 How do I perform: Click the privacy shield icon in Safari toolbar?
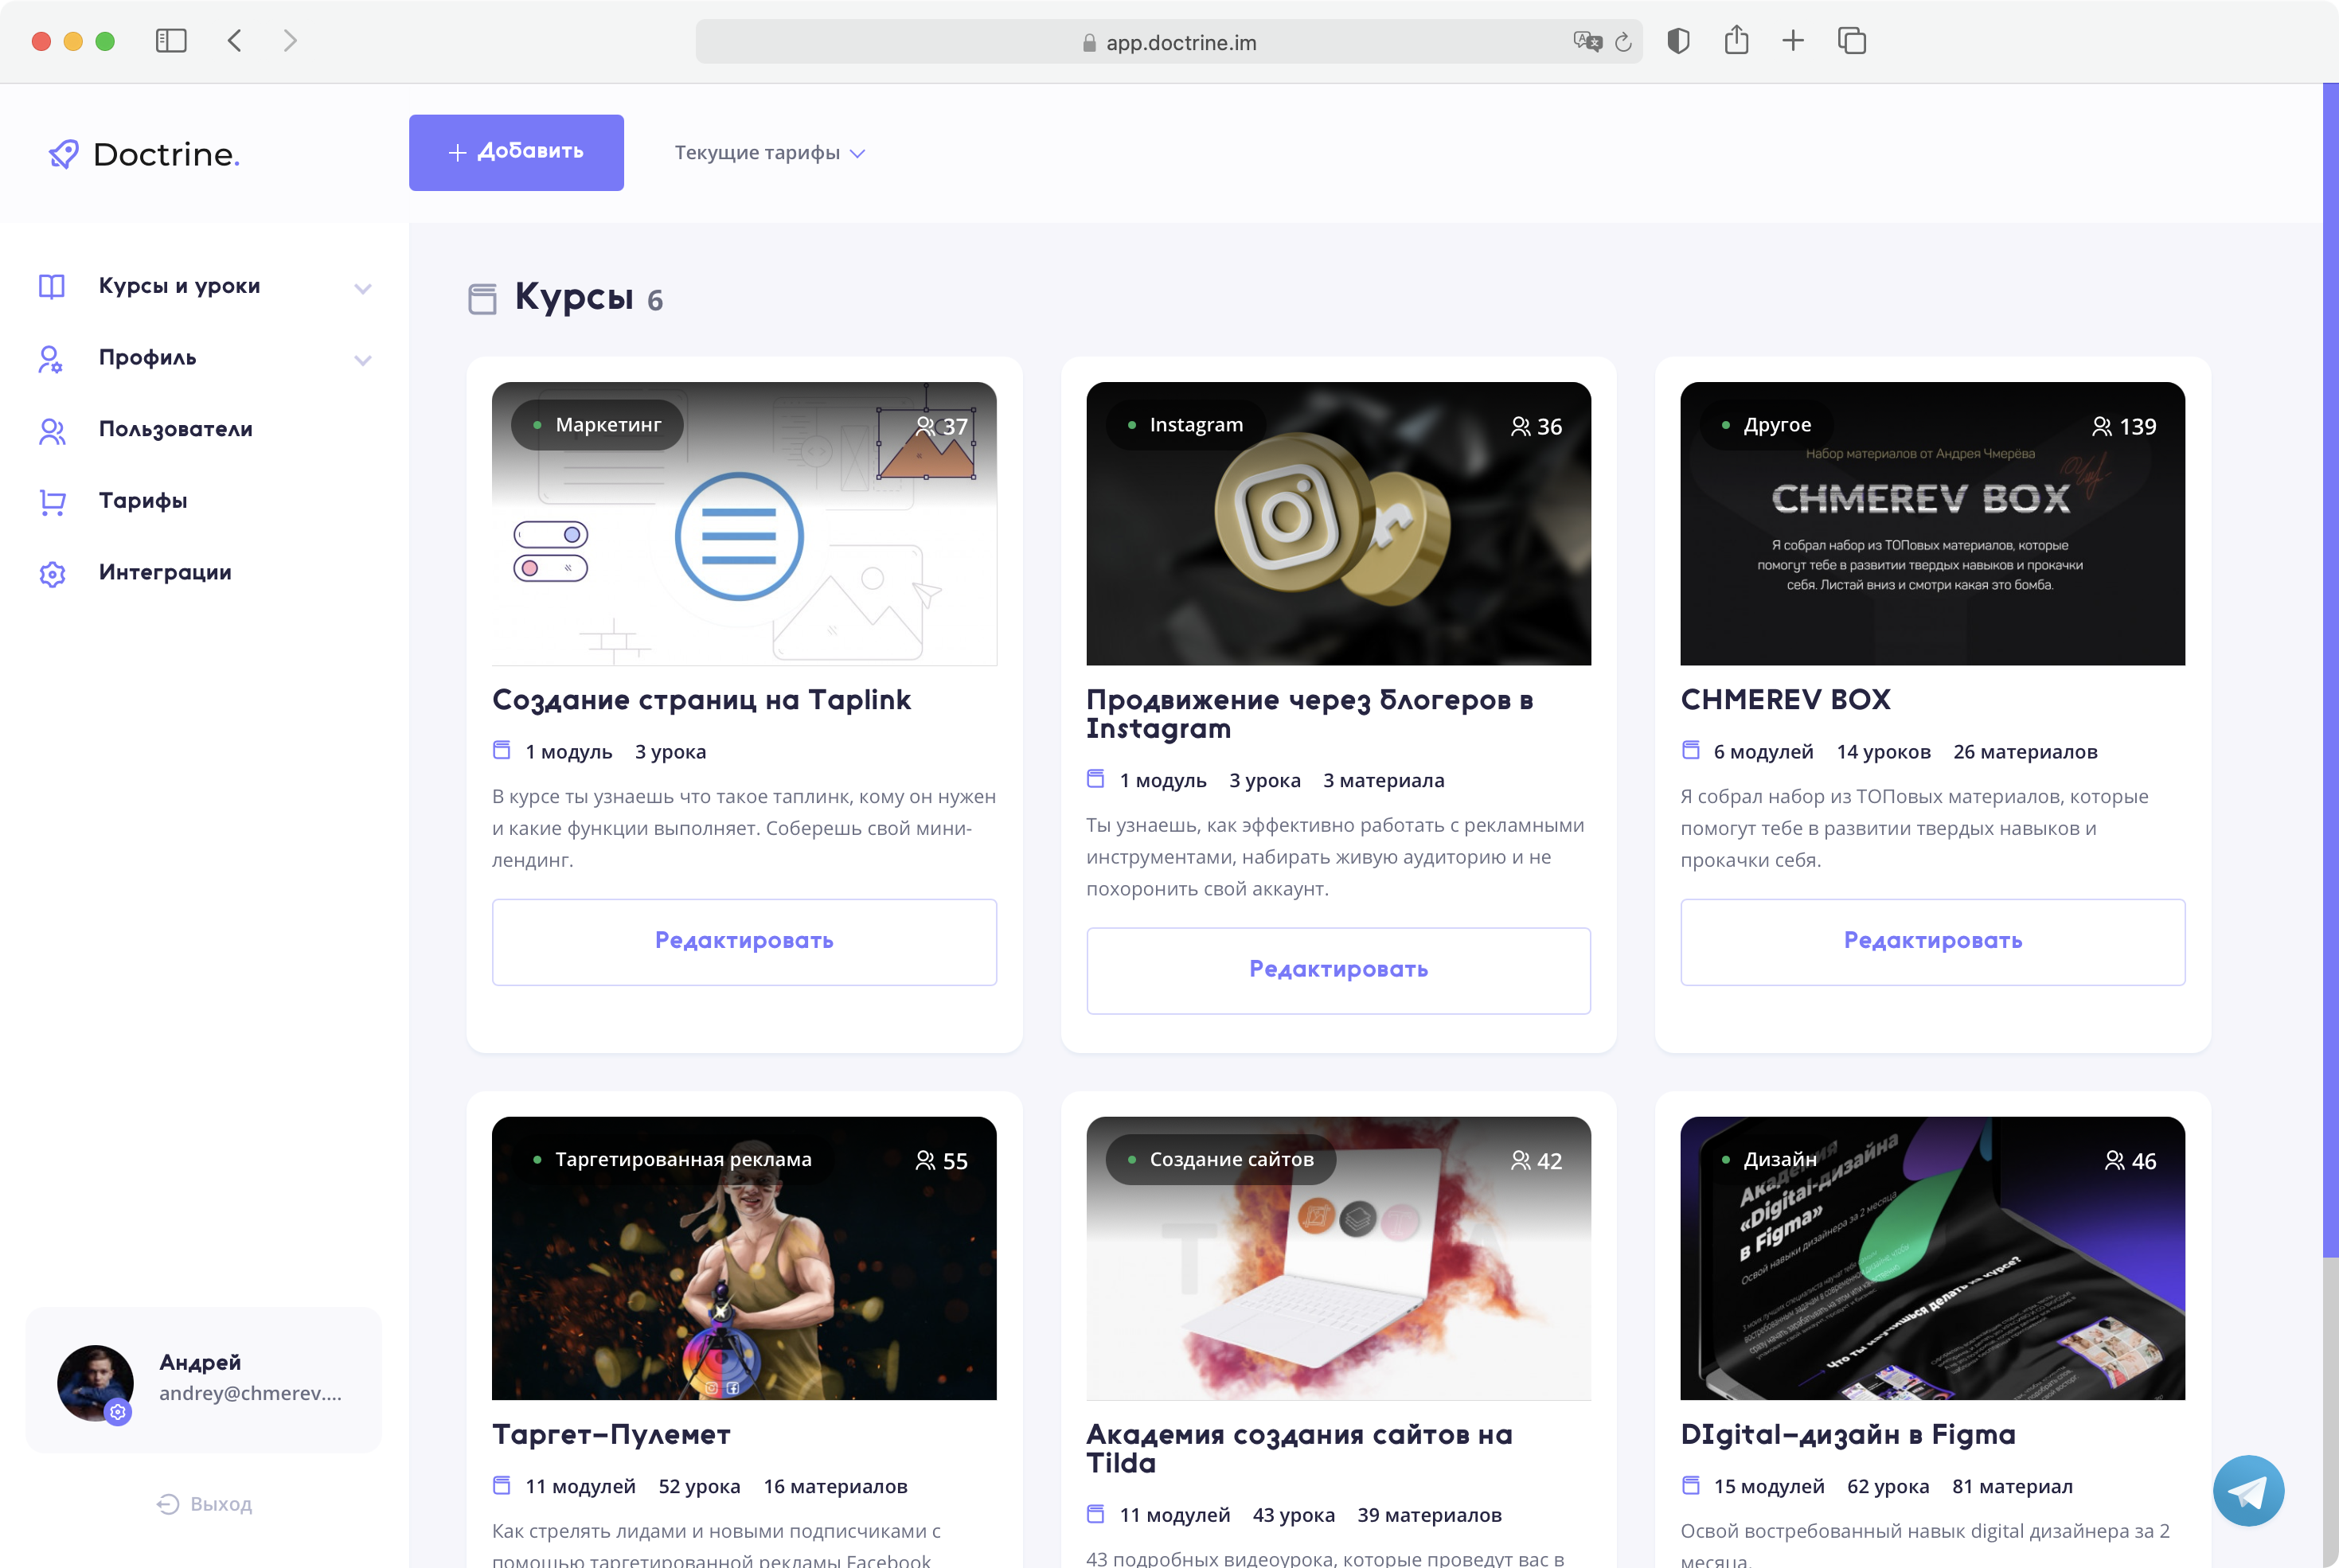pyautogui.click(x=1678, y=41)
